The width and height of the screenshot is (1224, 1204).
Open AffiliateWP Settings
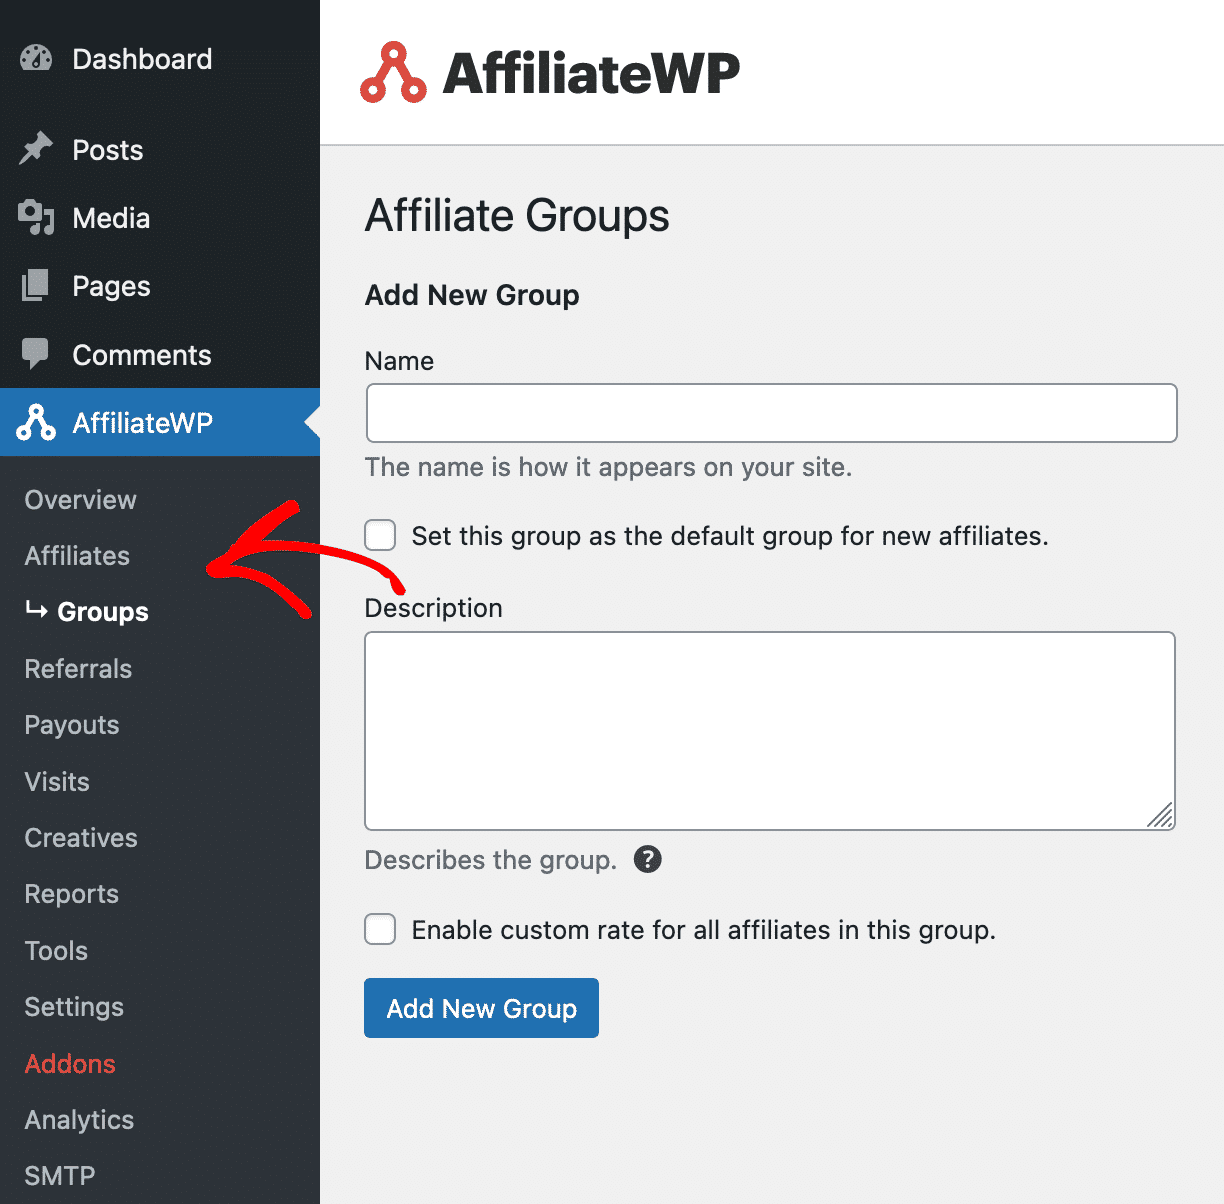pyautogui.click(x=74, y=1007)
